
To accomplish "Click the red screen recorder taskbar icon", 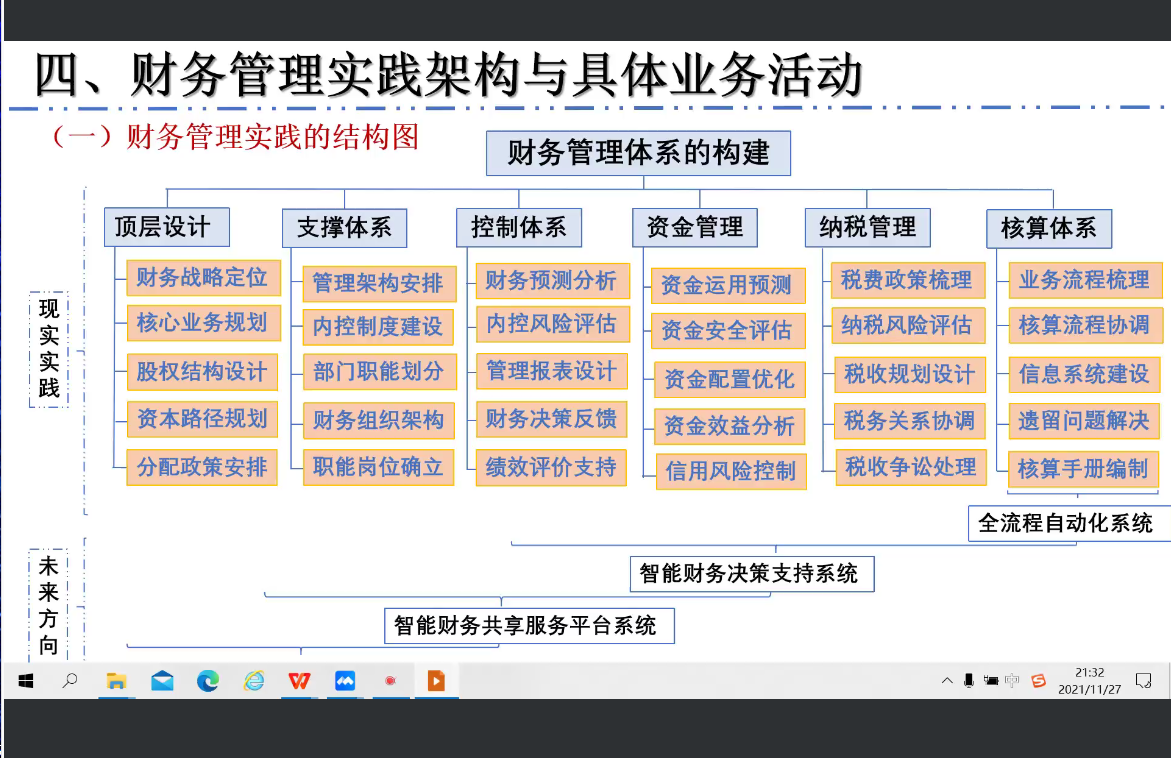I will (390, 681).
